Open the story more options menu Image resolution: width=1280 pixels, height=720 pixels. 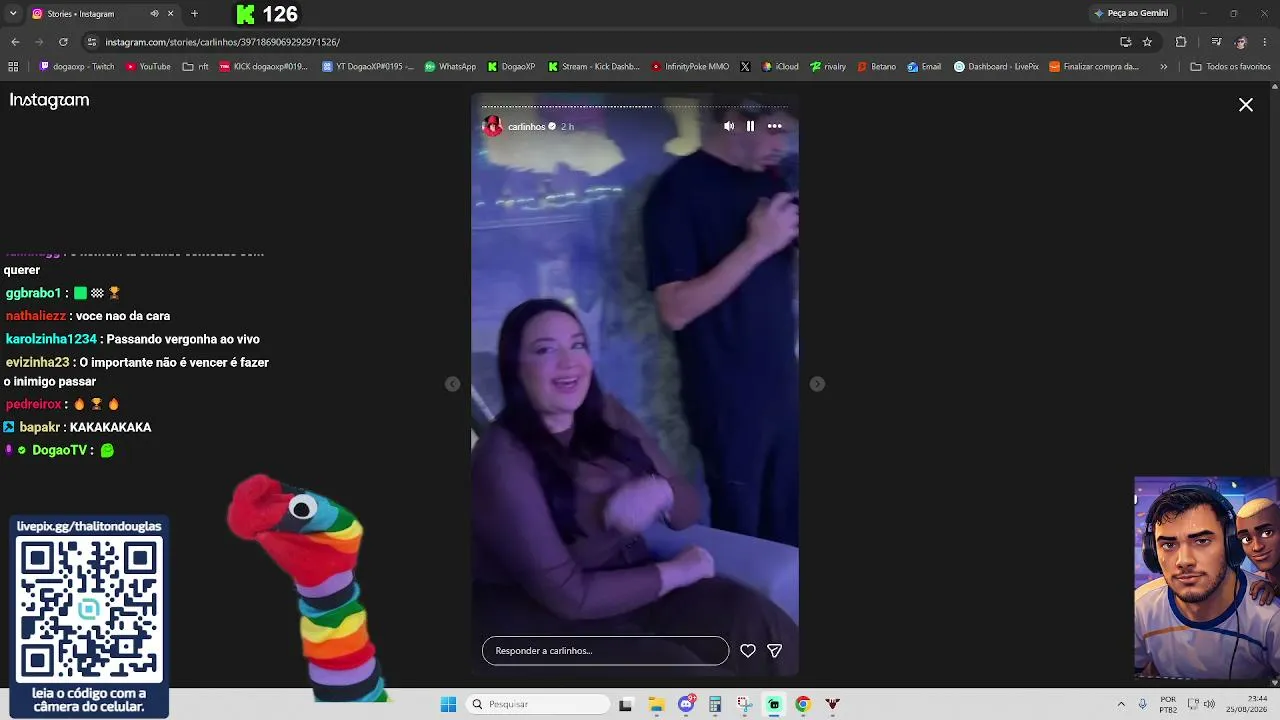[775, 126]
